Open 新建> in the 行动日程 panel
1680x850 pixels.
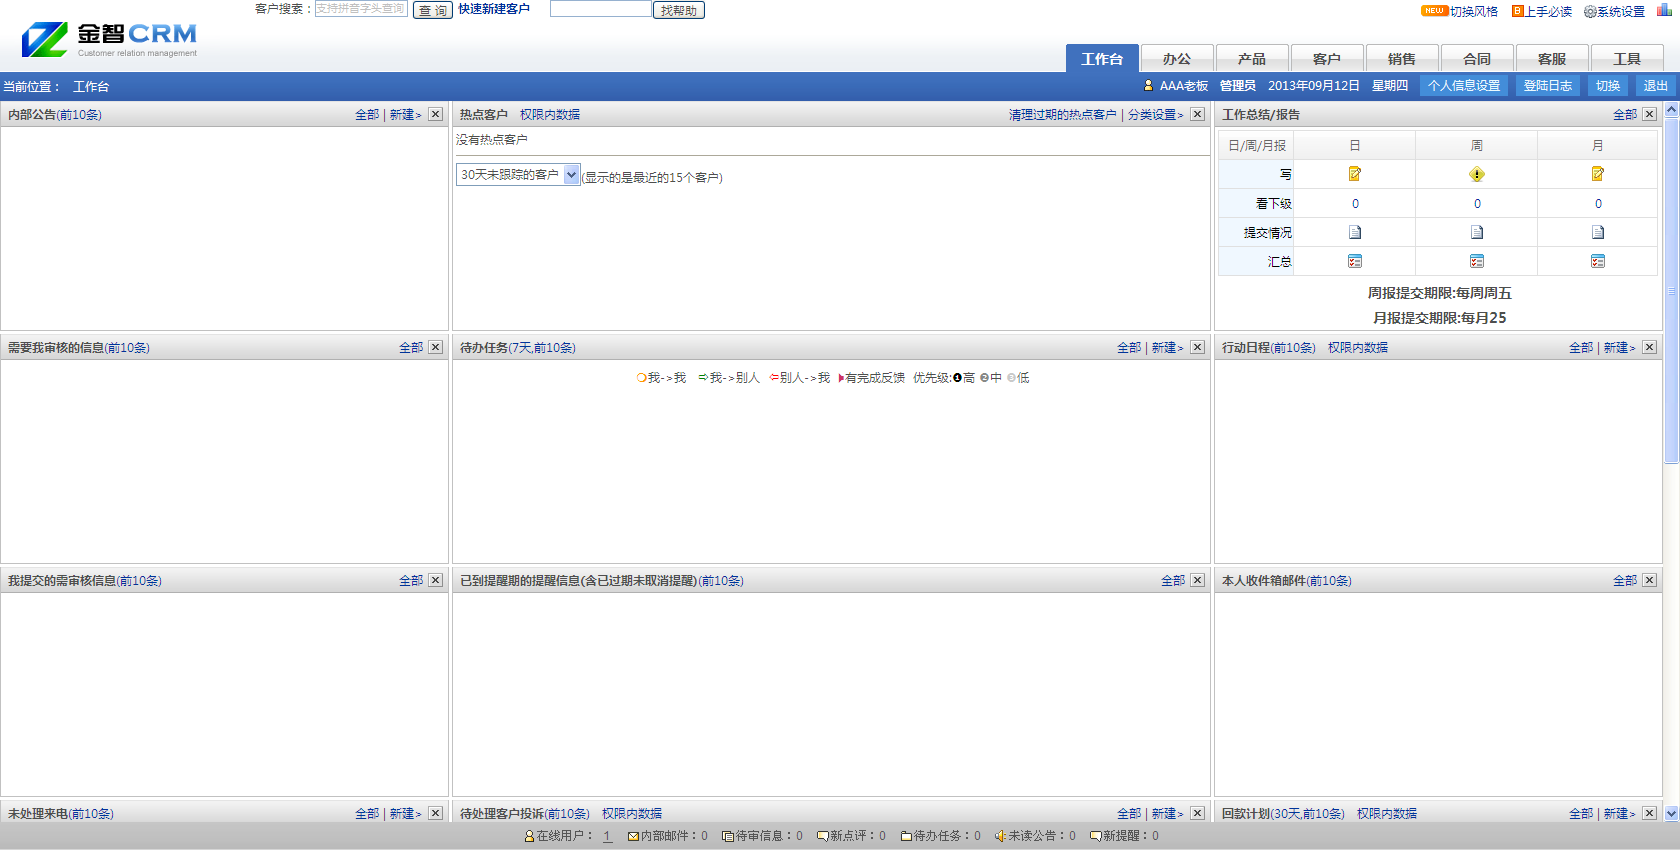tap(1619, 348)
